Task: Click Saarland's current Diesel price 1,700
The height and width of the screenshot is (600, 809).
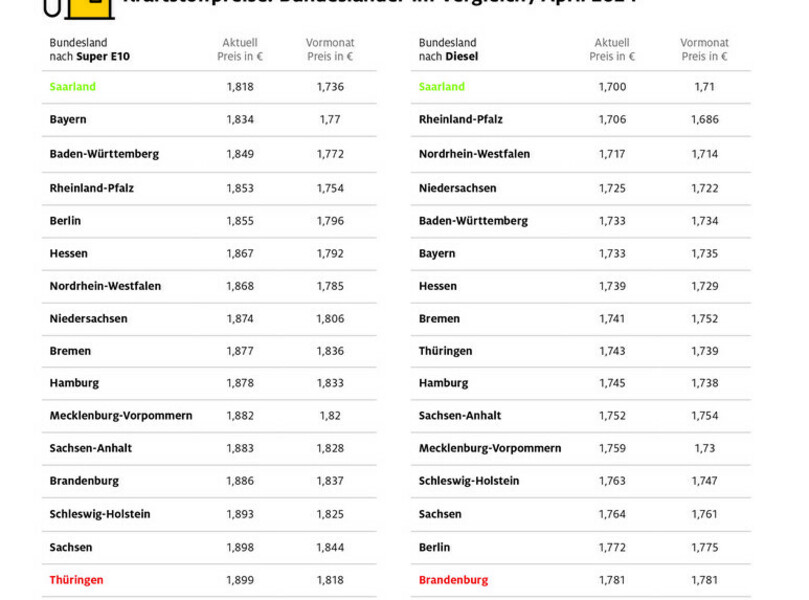Action: click(612, 87)
